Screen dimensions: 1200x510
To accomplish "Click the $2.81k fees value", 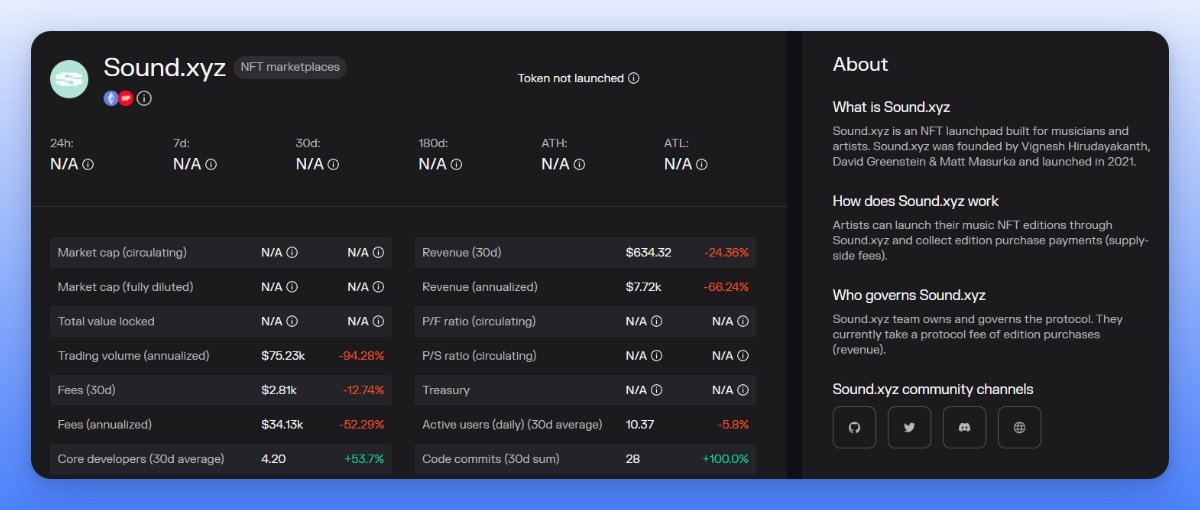I will (277, 390).
